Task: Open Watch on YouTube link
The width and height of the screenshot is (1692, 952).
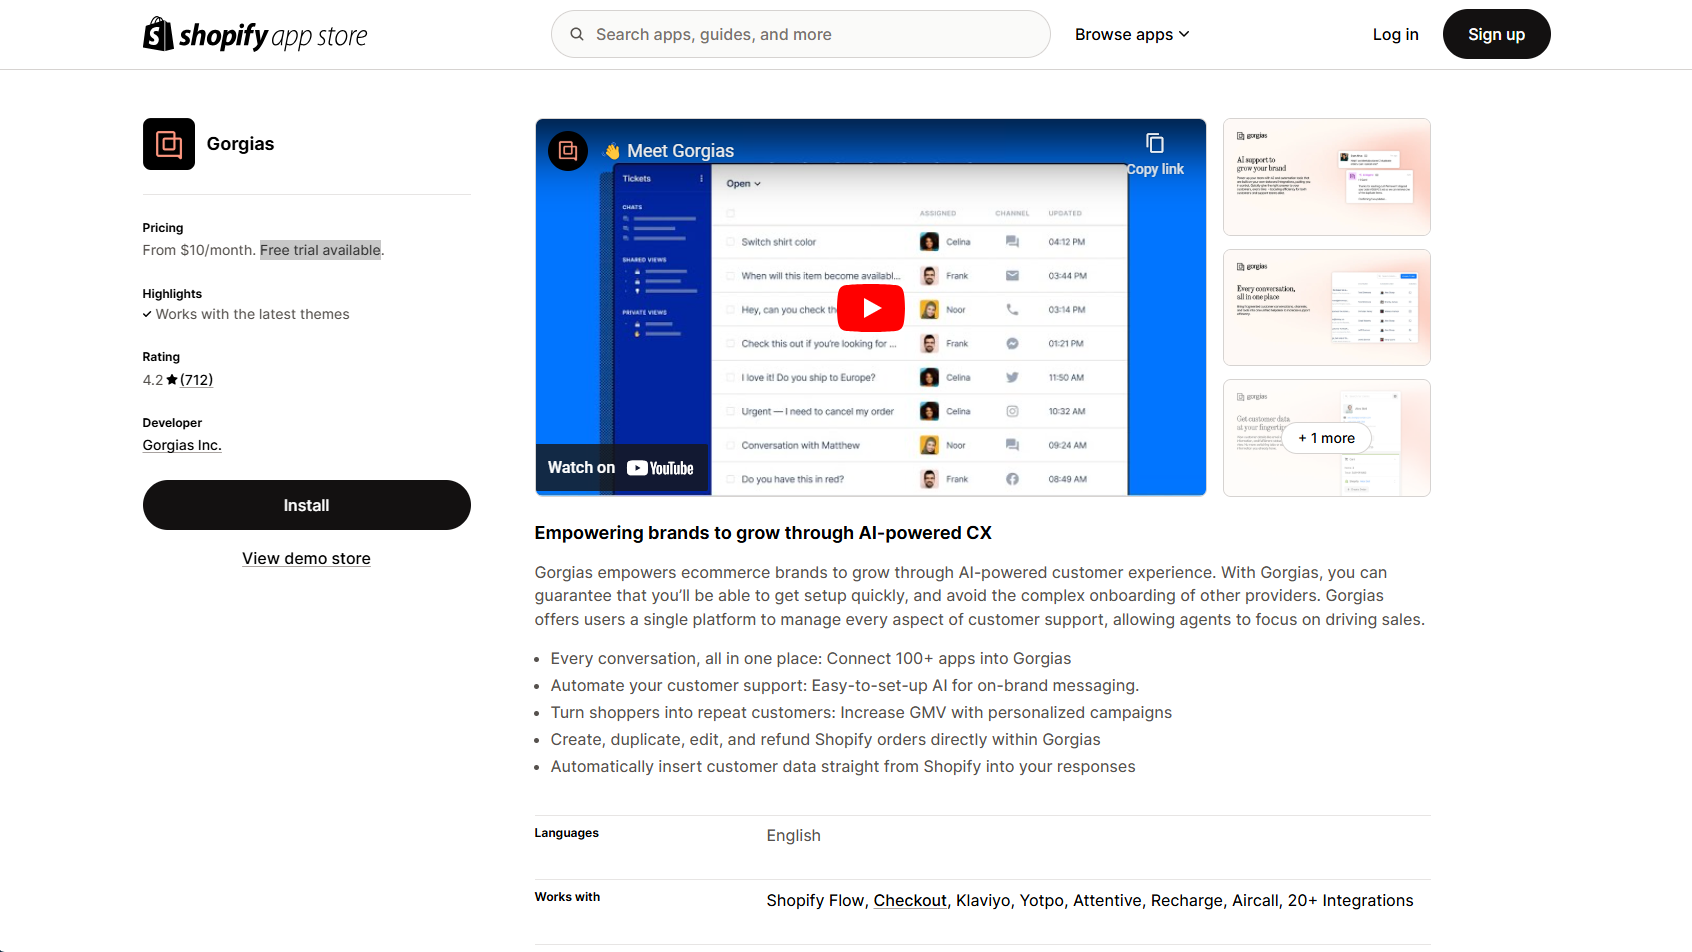Action: (x=621, y=468)
